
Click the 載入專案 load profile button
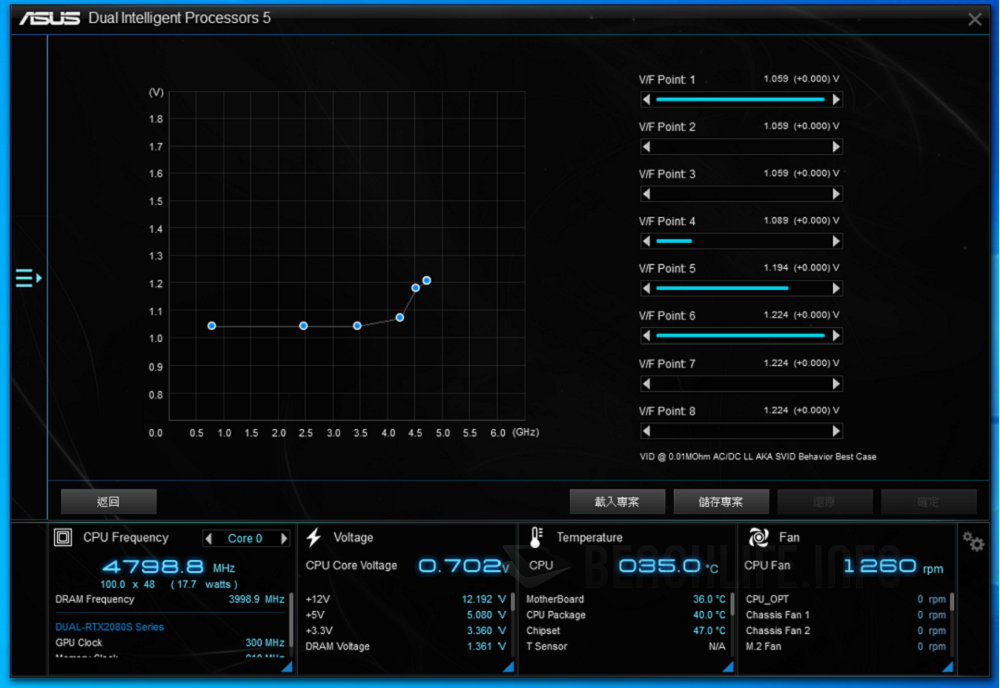pos(617,501)
